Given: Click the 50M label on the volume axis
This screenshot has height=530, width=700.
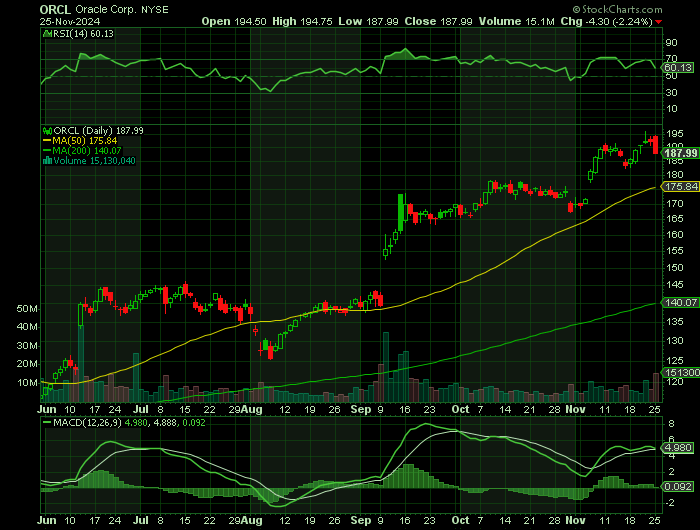Looking at the screenshot, I should [x=27, y=309].
